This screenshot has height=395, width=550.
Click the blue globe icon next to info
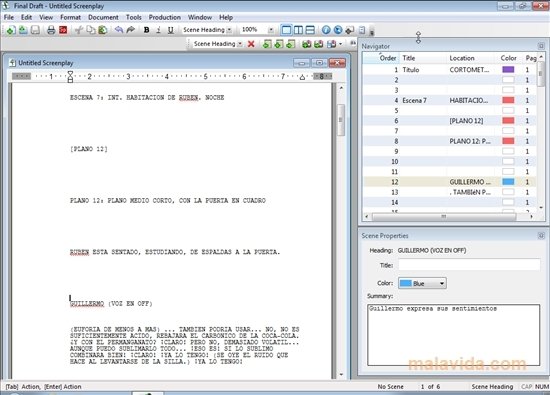[338, 30]
